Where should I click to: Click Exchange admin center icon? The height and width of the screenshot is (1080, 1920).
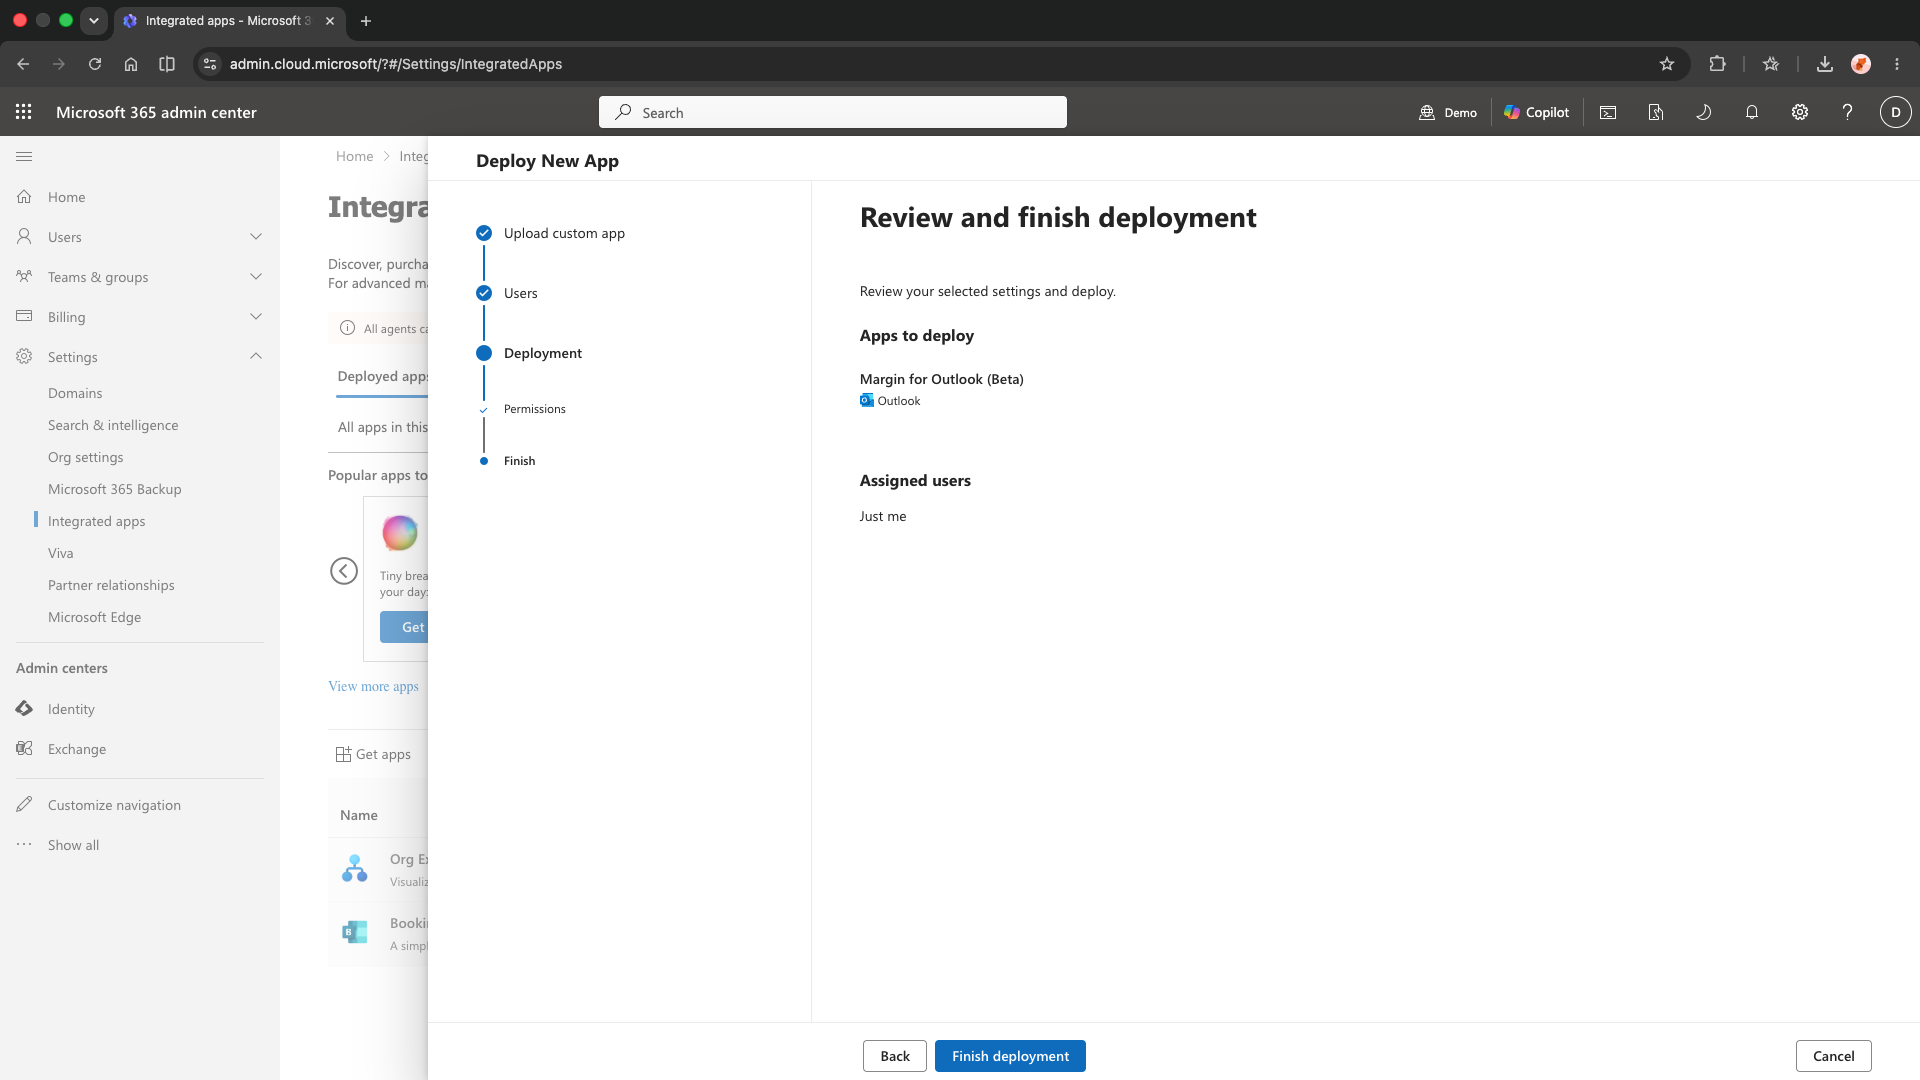coord(24,749)
